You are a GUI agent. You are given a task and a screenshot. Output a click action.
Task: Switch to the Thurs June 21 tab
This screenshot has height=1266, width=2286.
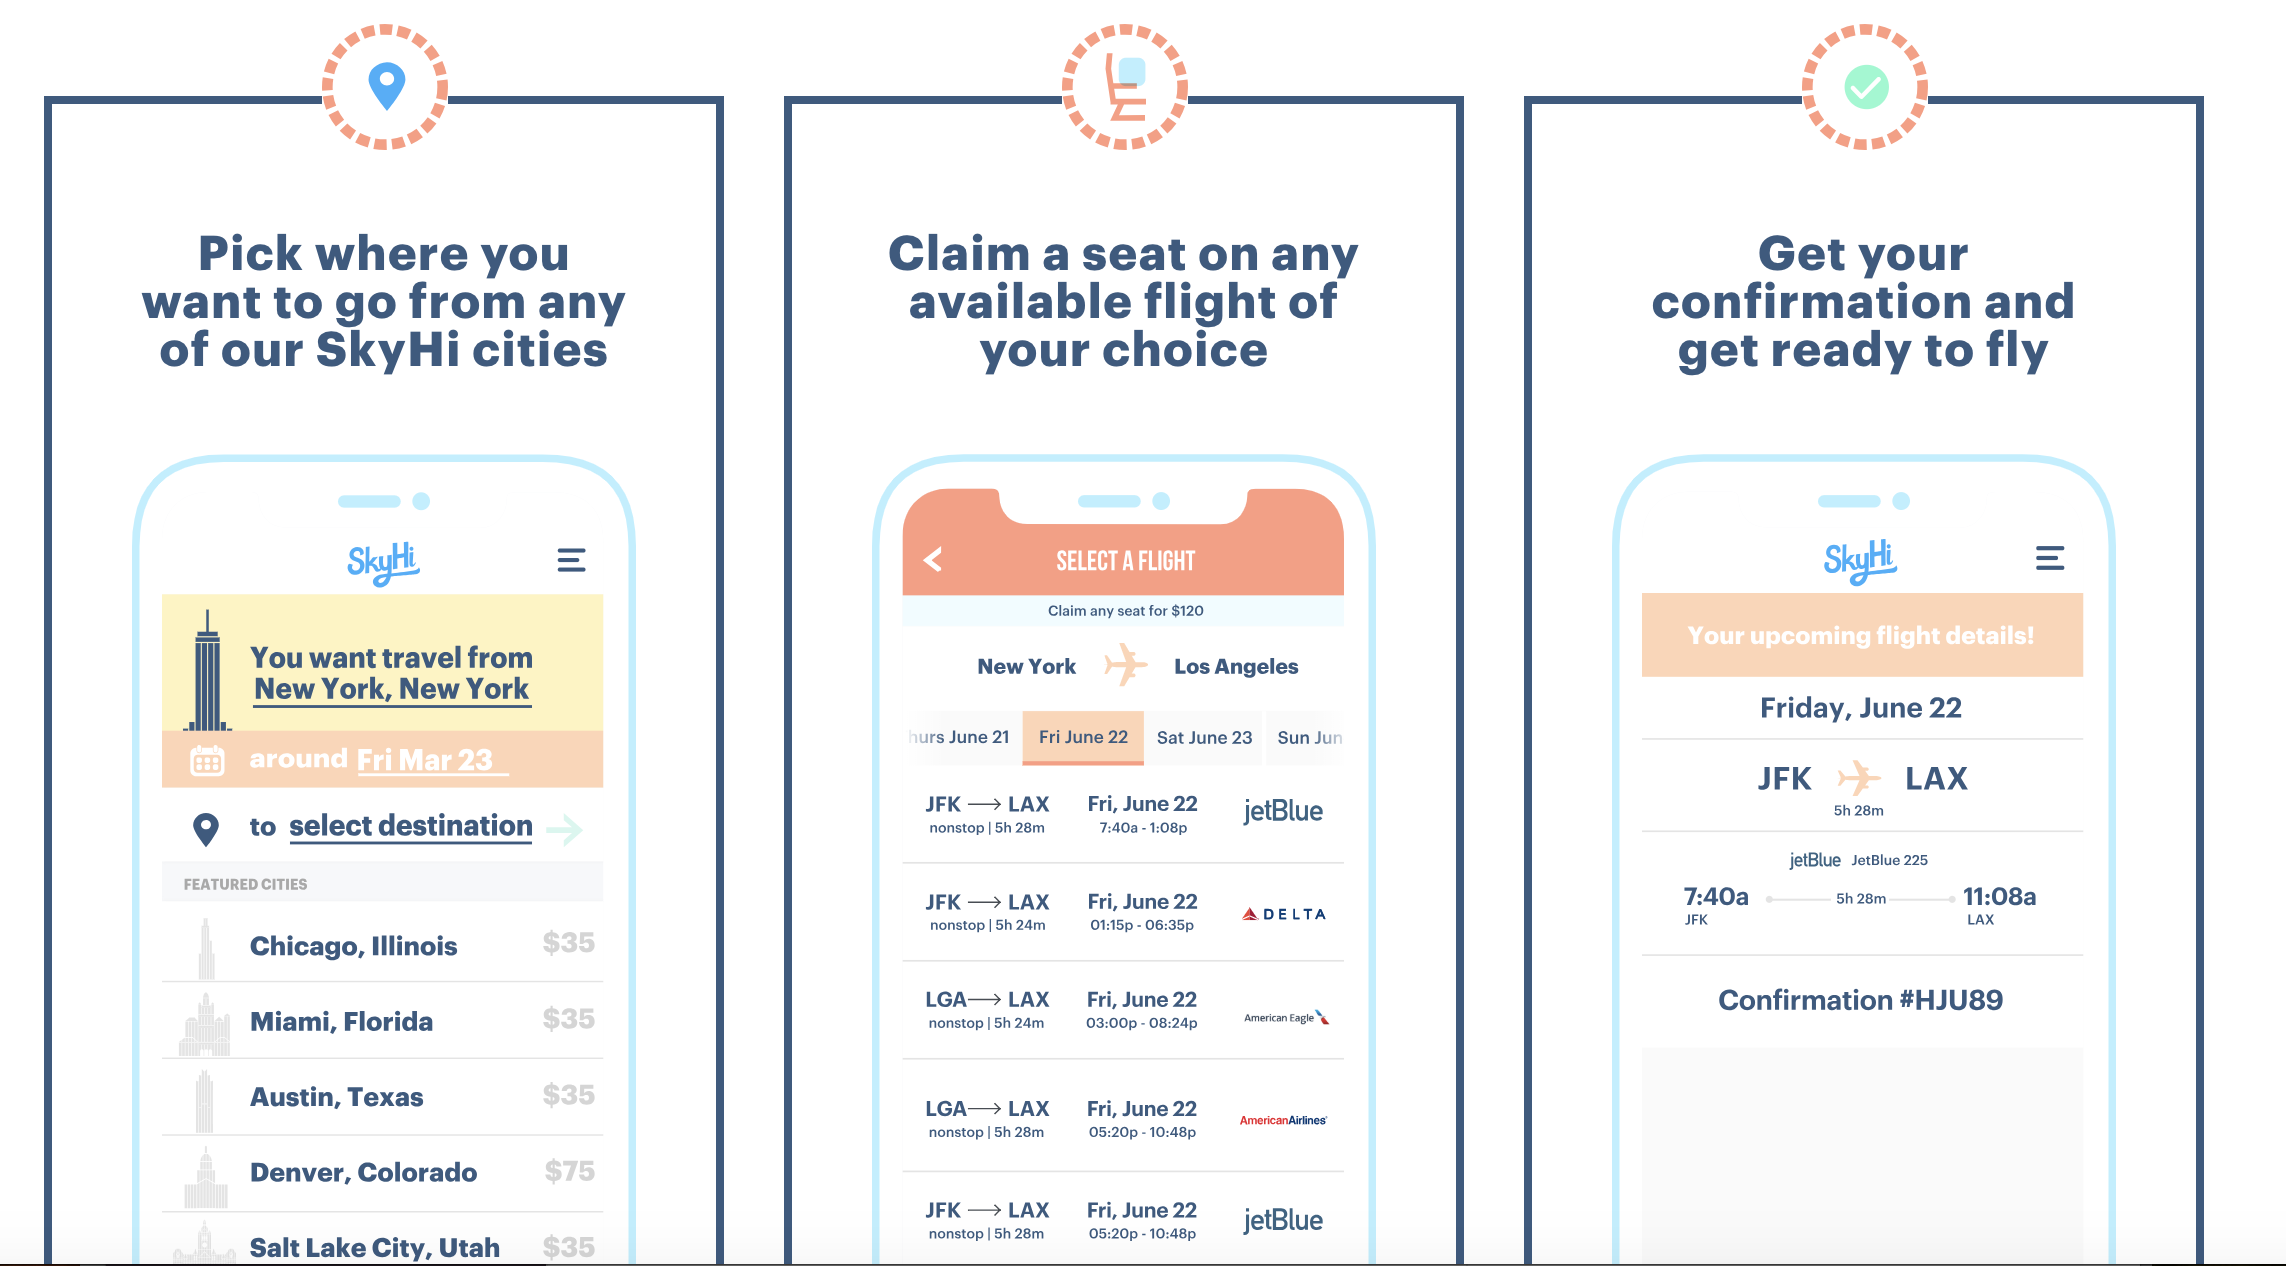tap(962, 738)
